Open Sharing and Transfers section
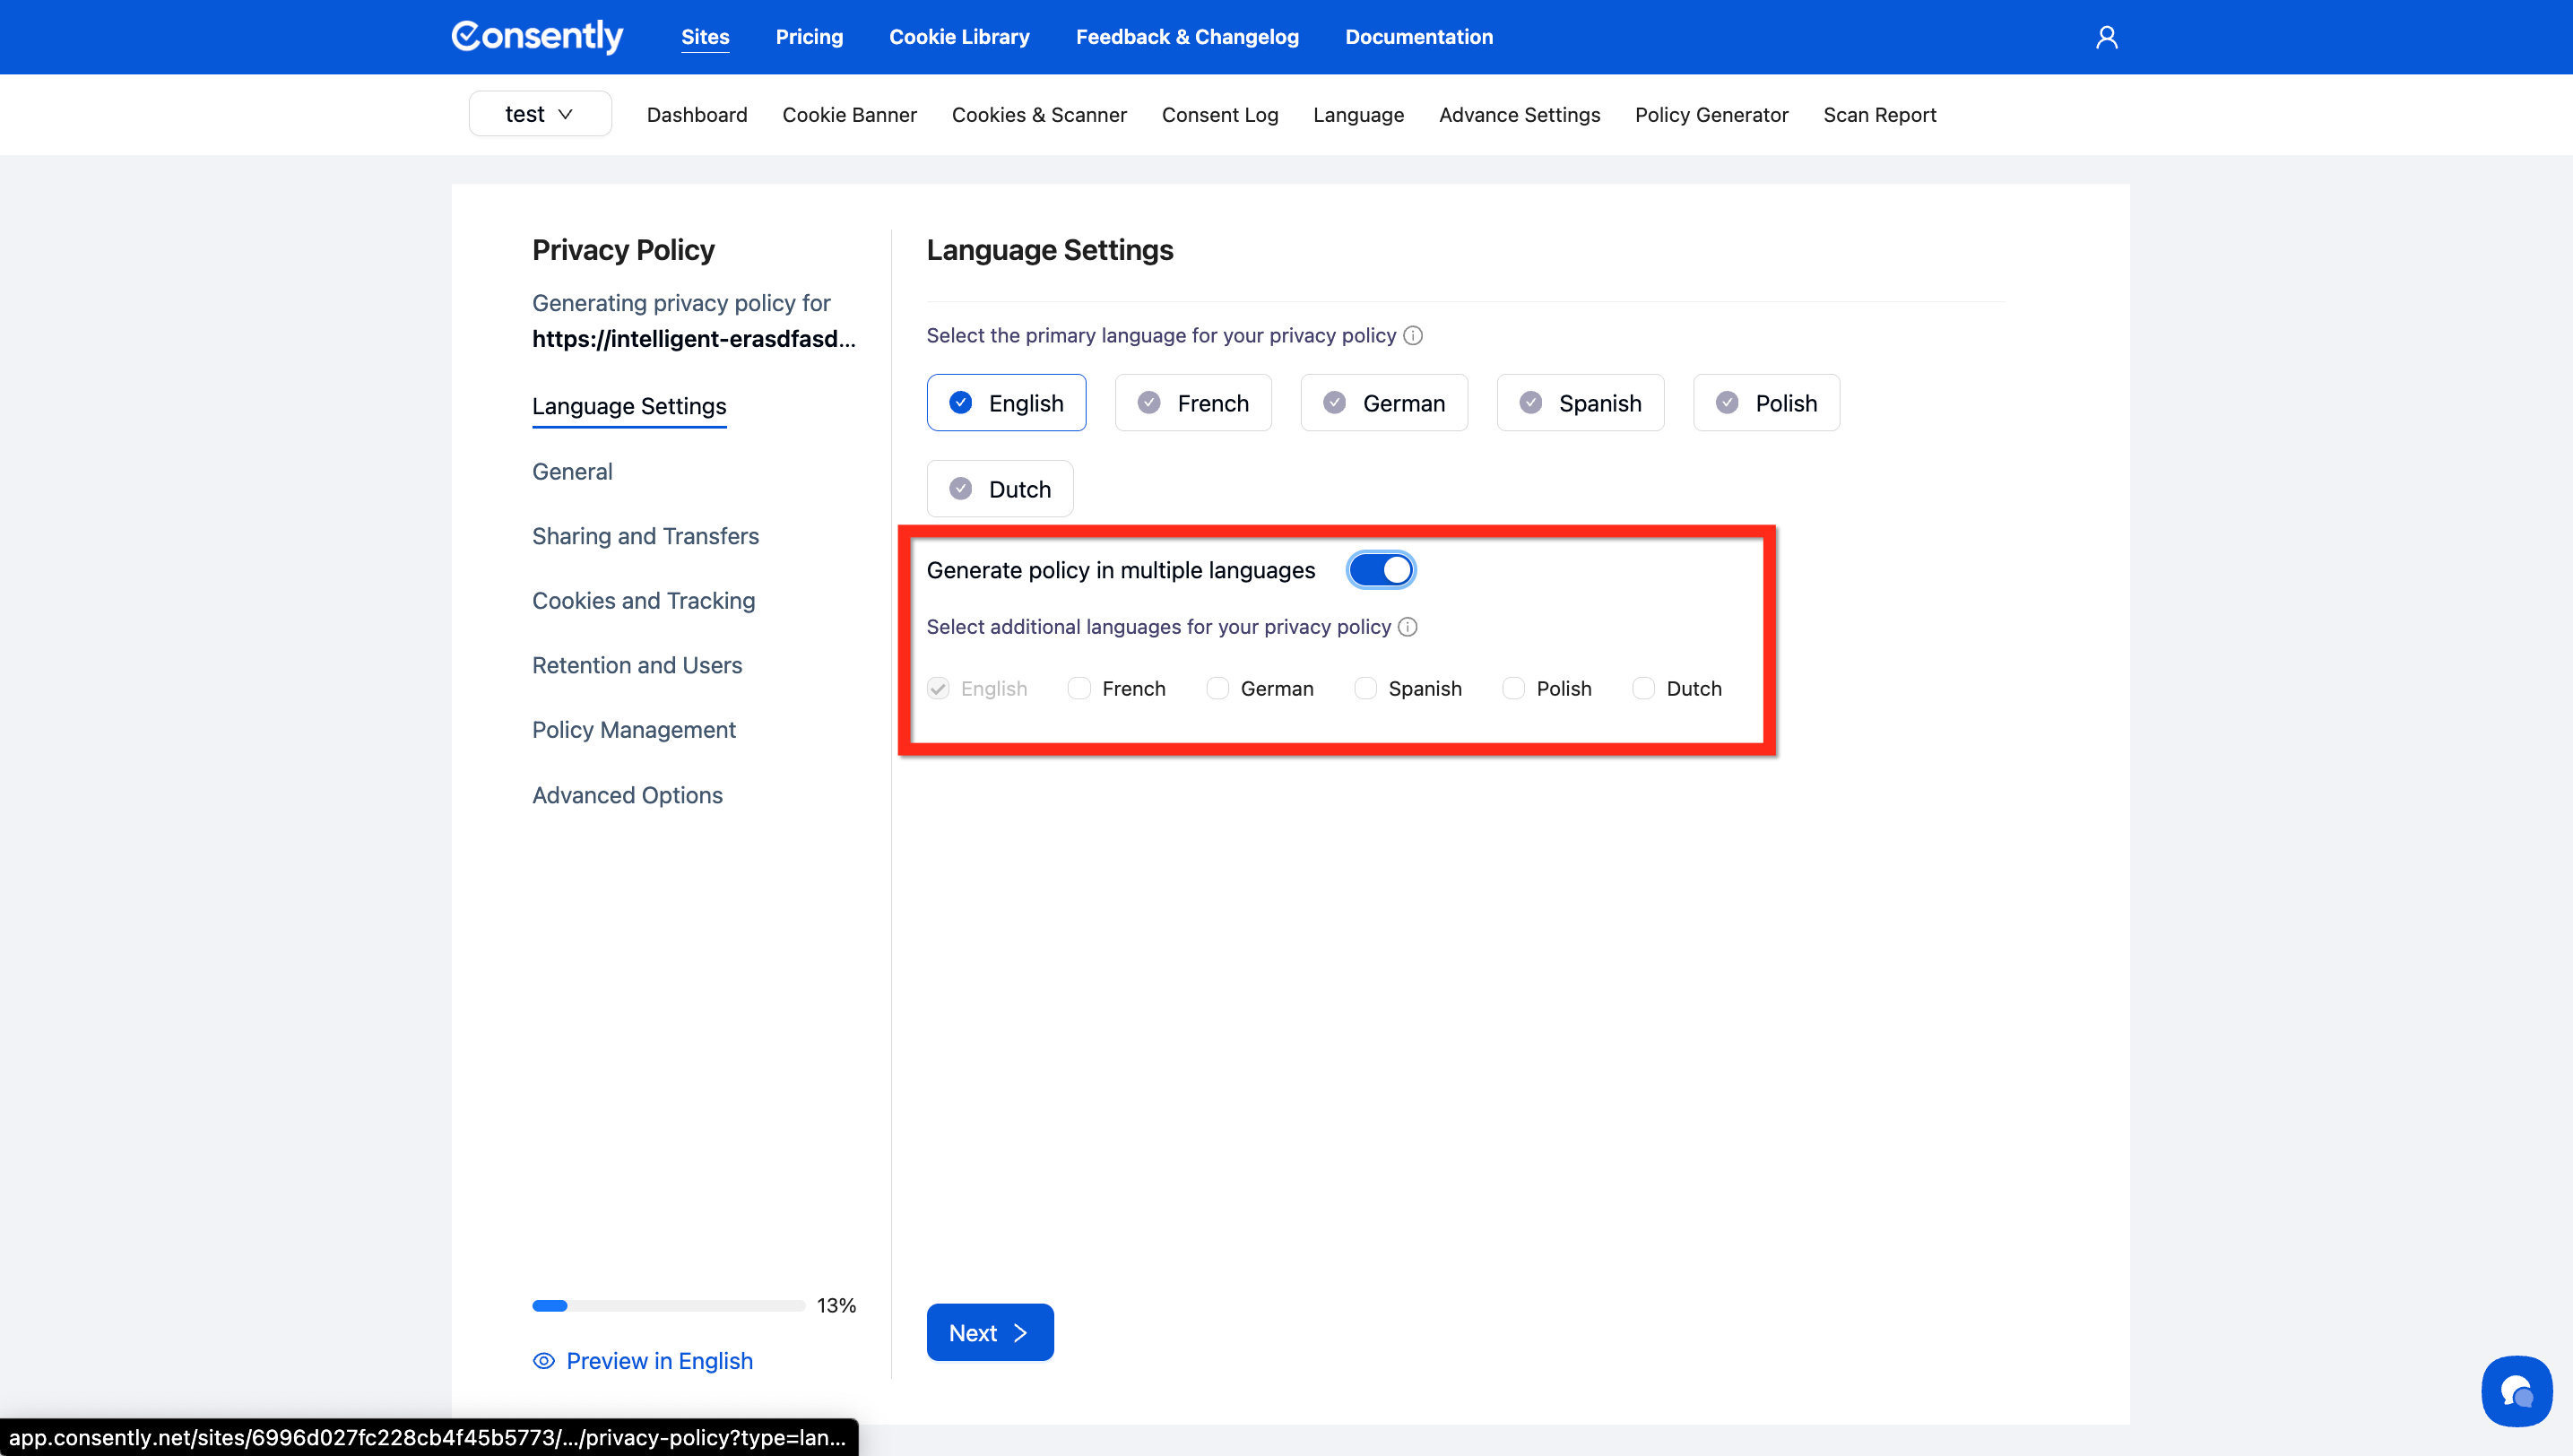This screenshot has height=1456, width=2573. [645, 536]
